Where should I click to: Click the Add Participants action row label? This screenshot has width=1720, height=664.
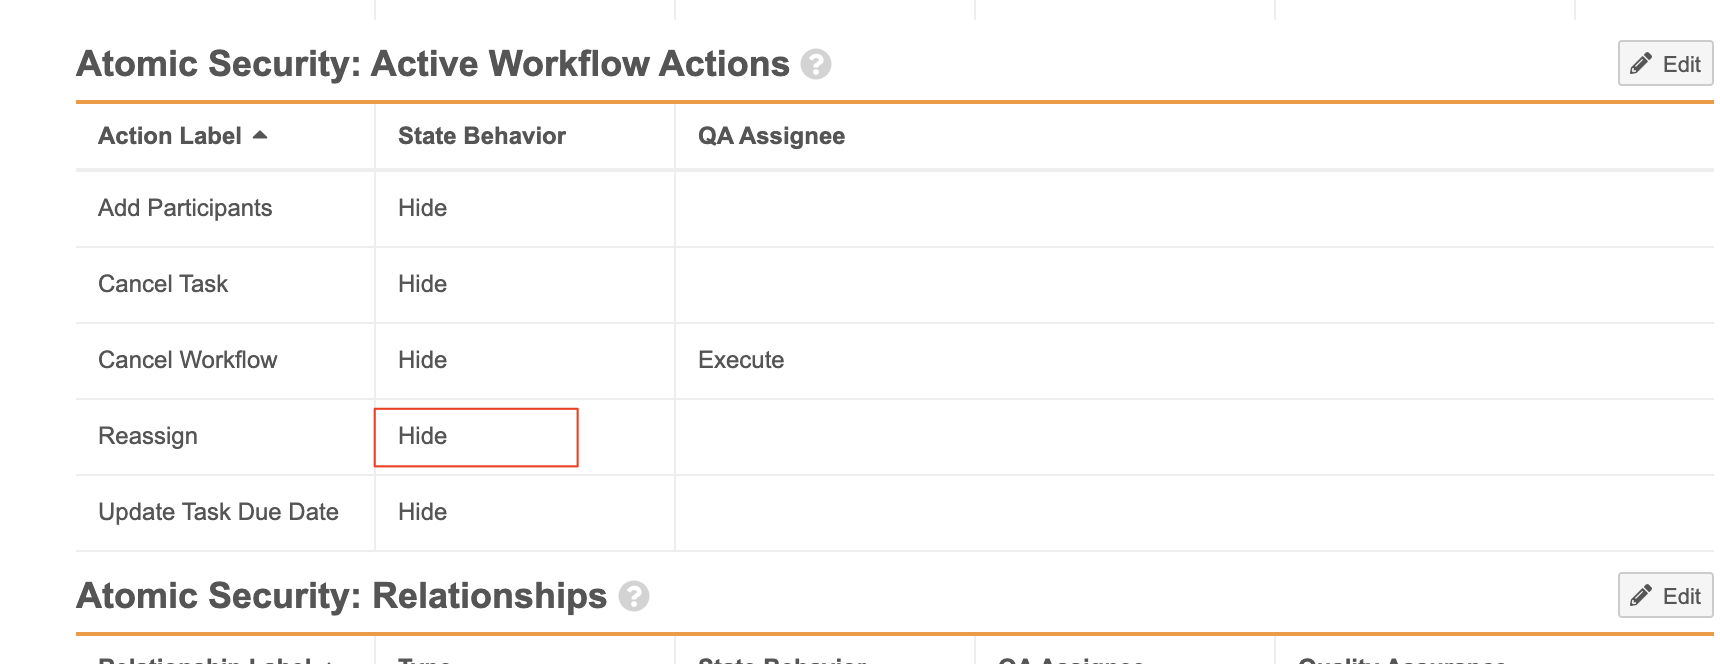pos(185,208)
